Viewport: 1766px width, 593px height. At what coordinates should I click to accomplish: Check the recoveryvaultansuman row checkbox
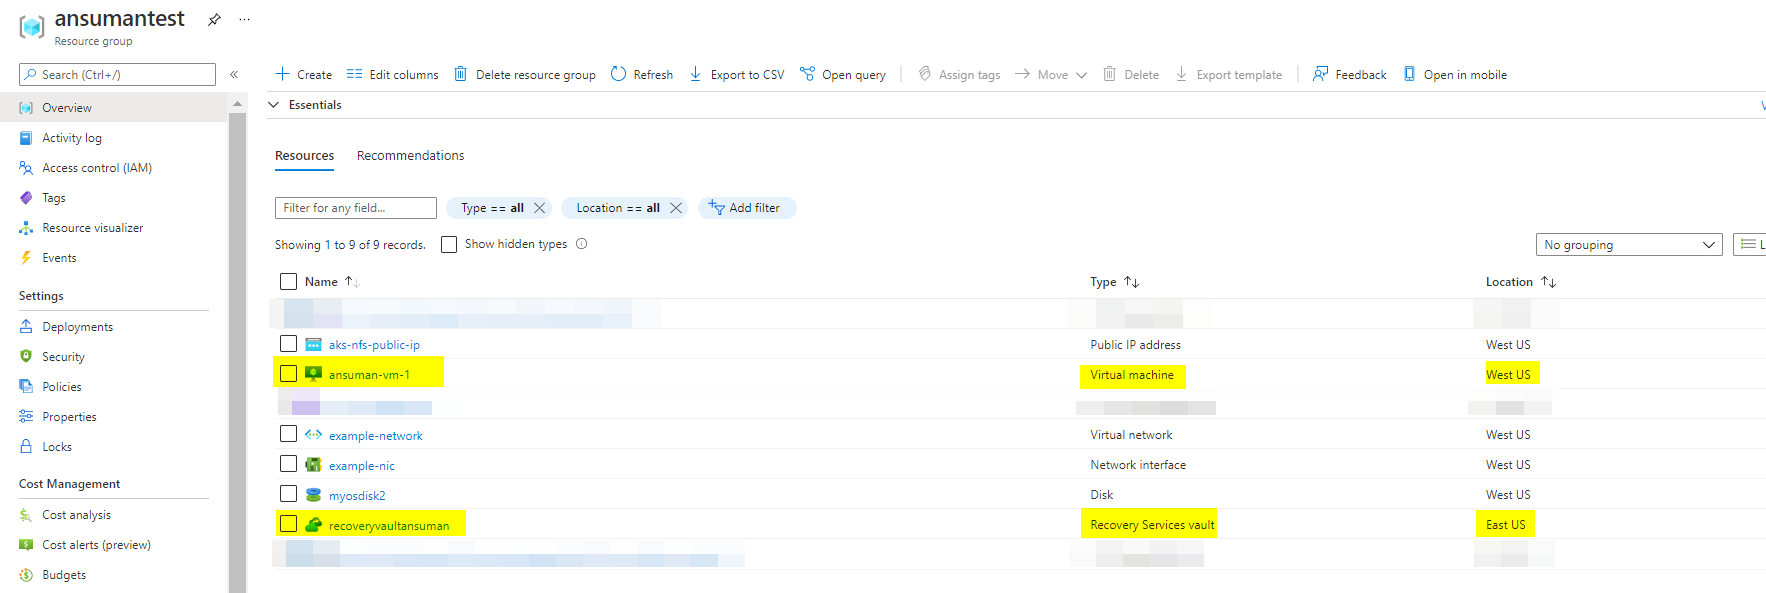point(288,524)
